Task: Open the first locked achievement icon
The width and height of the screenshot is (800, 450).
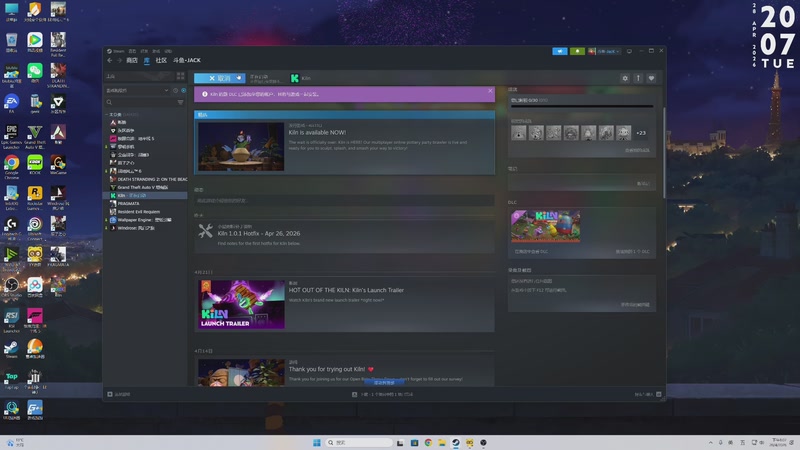Action: (x=519, y=133)
